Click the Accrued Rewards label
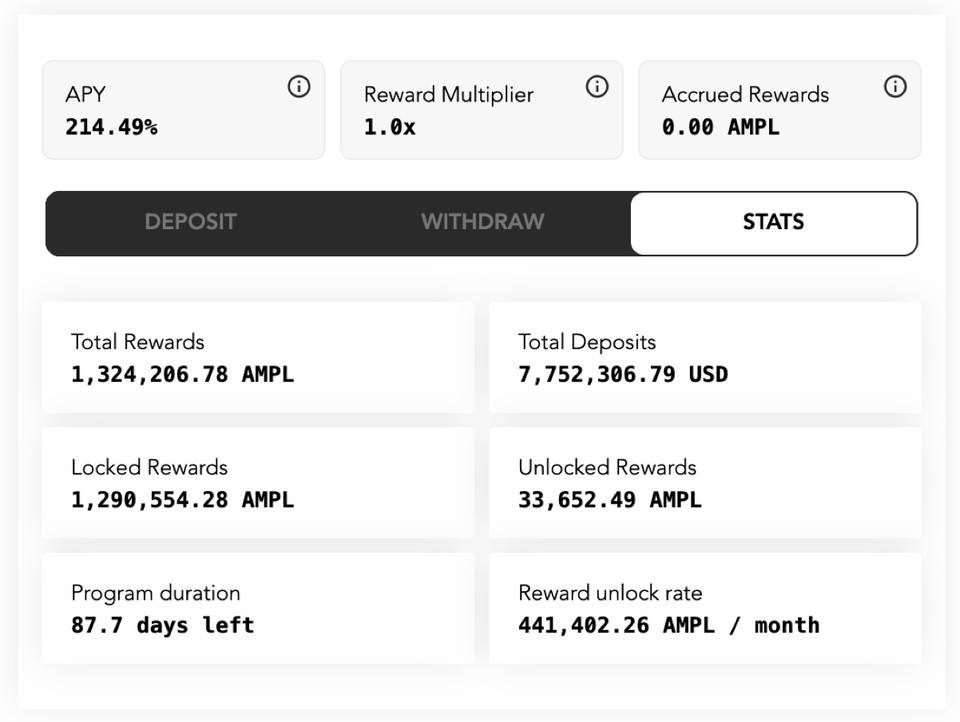 [745, 95]
